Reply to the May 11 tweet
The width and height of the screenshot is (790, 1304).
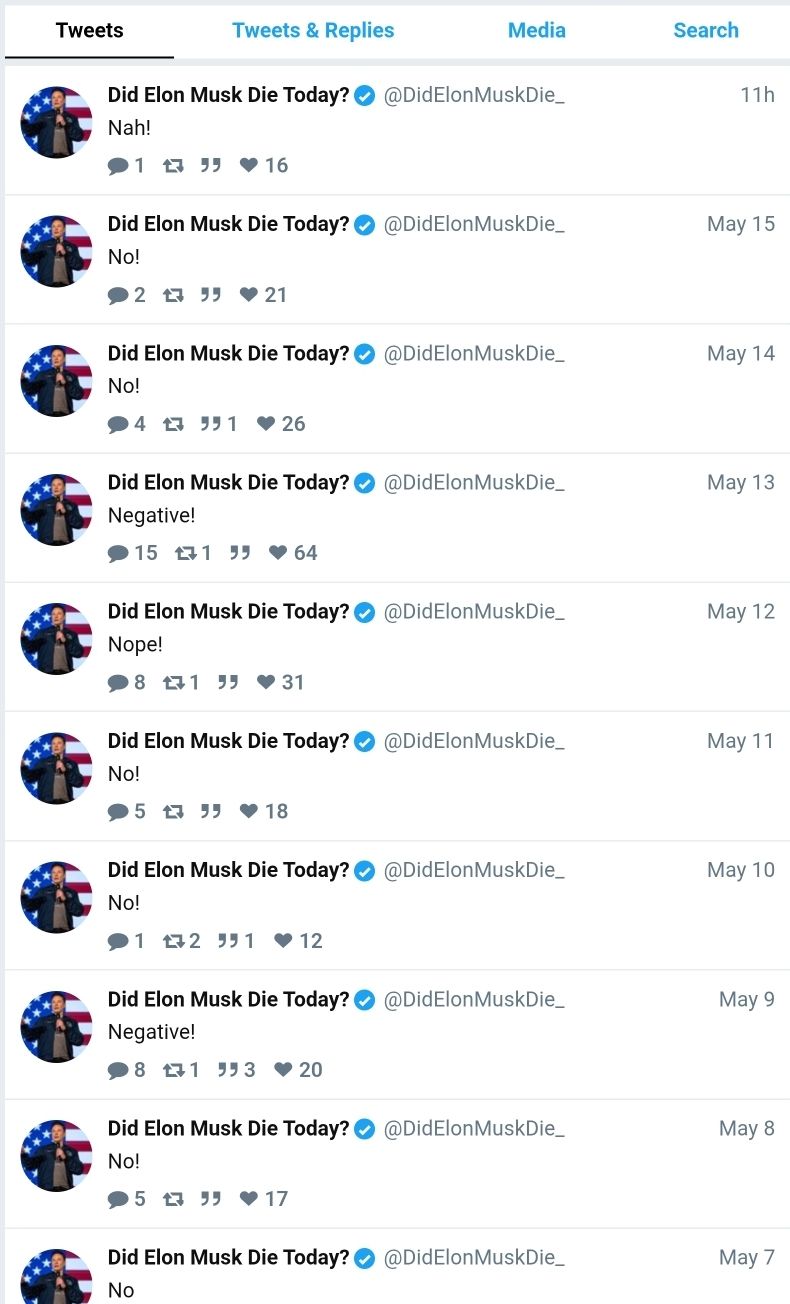(118, 811)
